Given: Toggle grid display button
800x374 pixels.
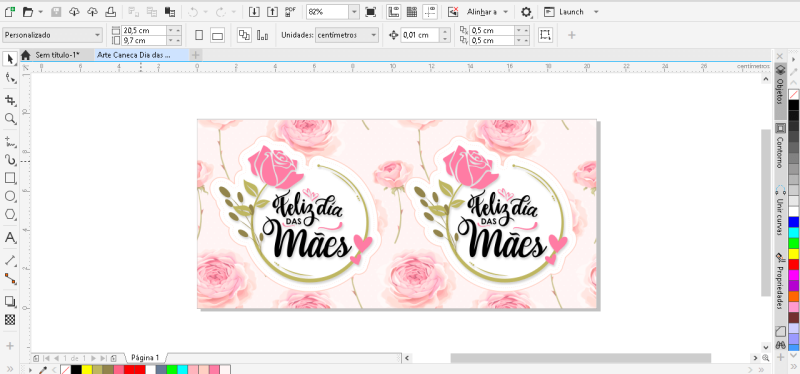Looking at the screenshot, I should 412,11.
